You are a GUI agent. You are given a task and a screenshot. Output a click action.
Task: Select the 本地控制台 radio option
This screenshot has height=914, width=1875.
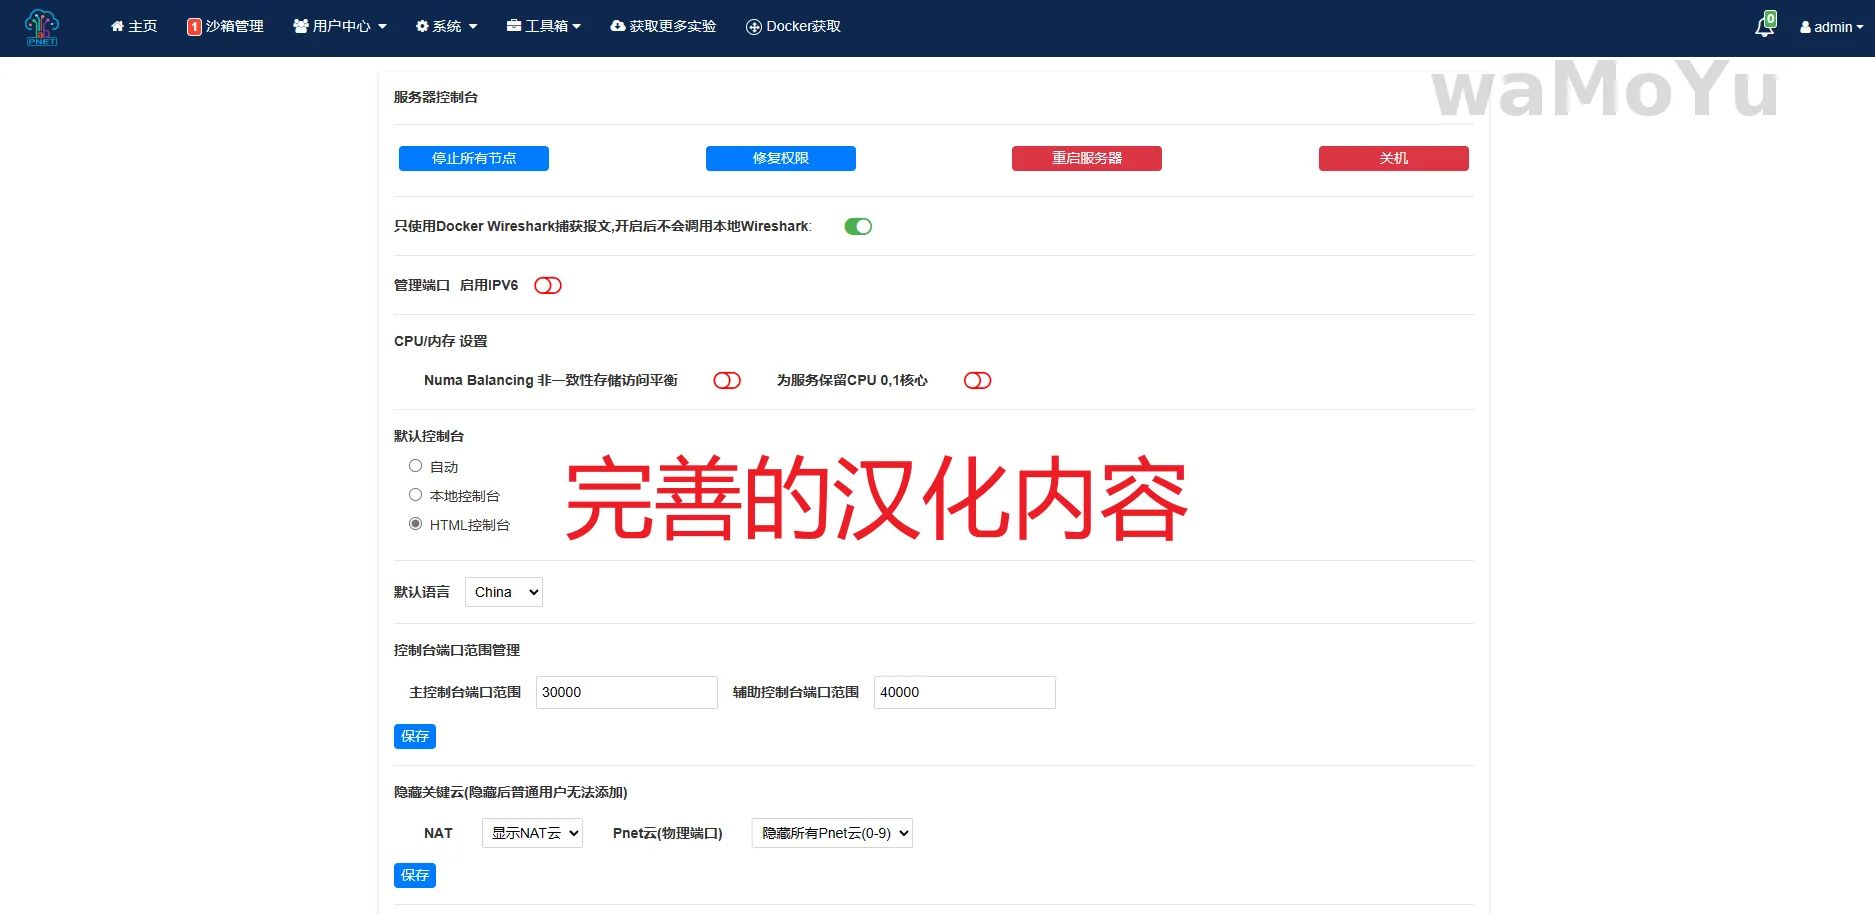(x=415, y=495)
